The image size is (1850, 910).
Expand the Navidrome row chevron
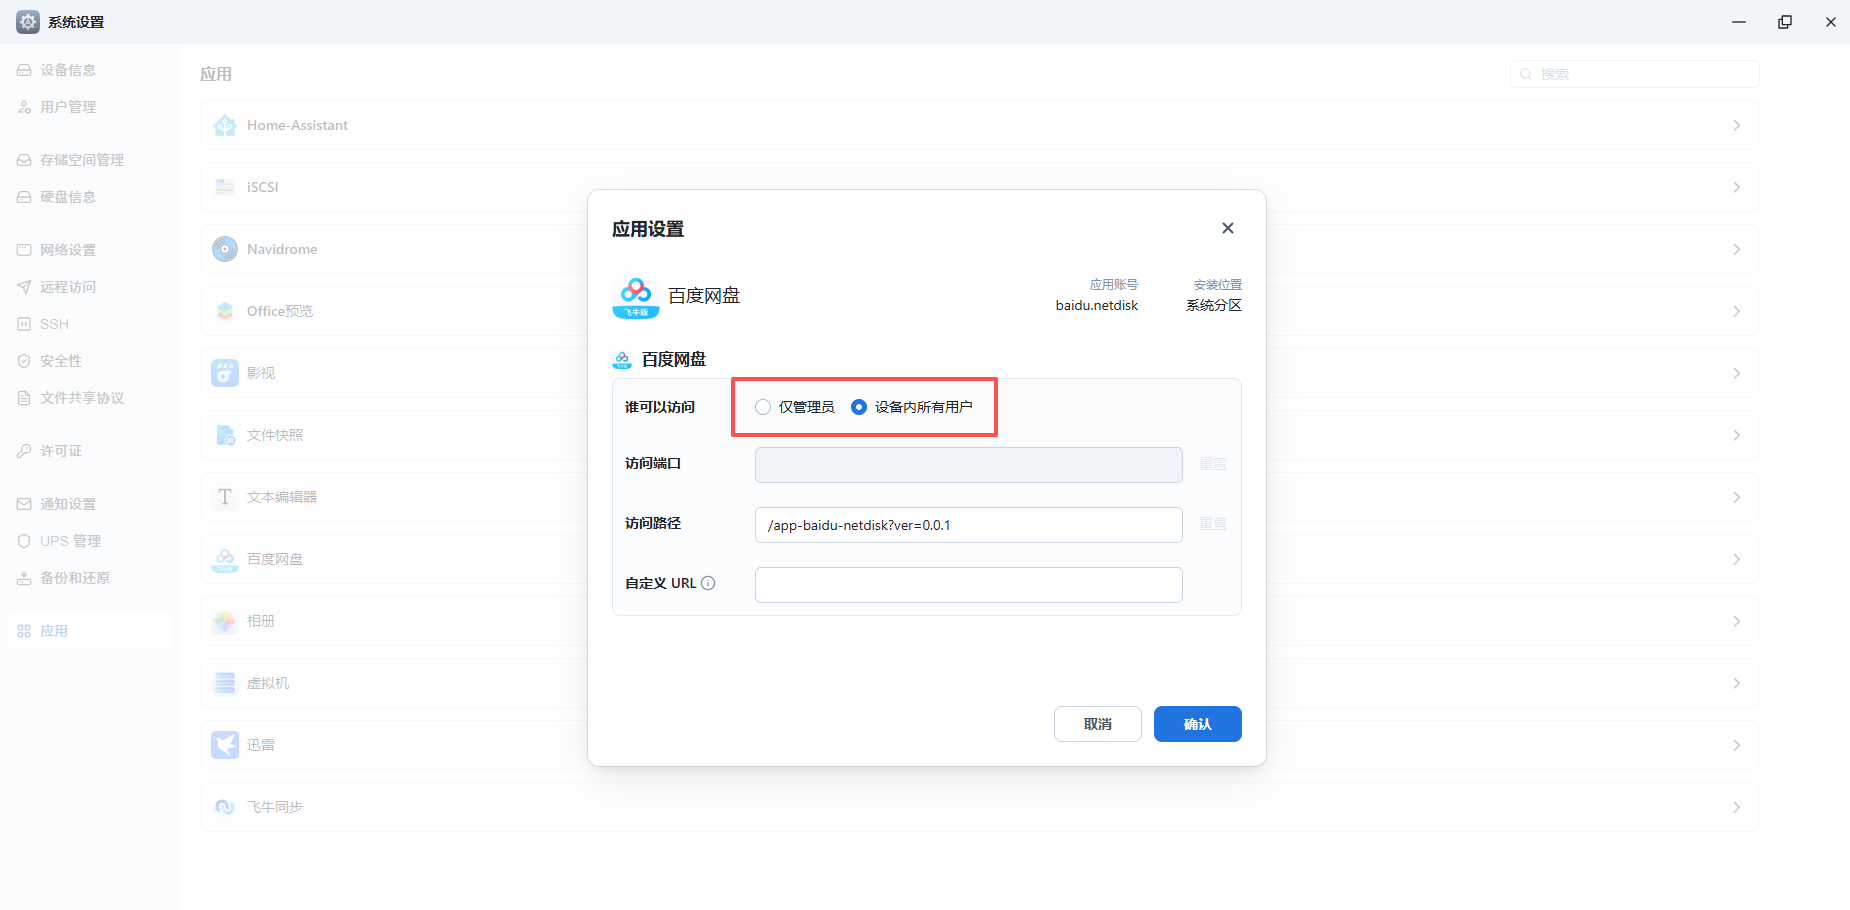[1737, 249]
